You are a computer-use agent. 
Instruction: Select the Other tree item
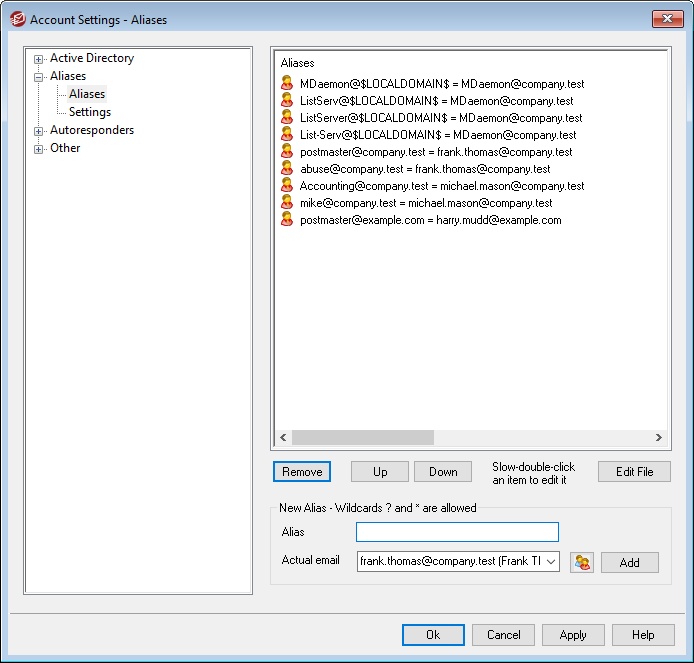coord(65,148)
